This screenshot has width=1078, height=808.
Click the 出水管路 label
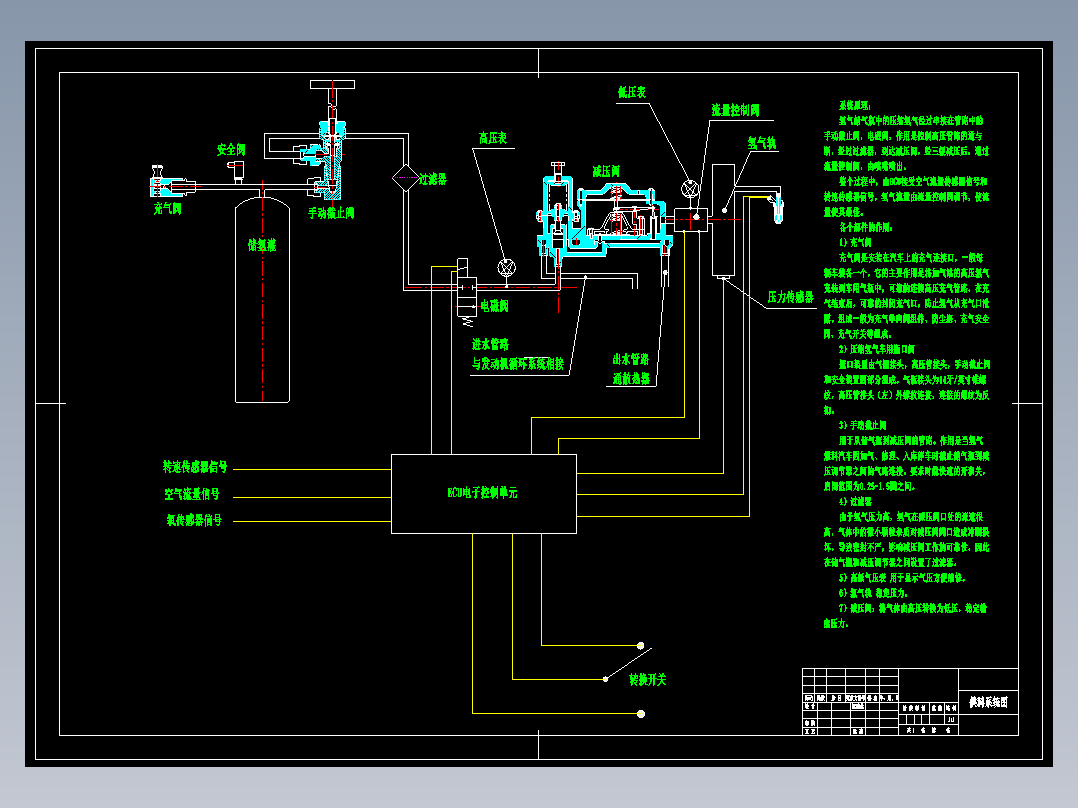tap(630, 360)
